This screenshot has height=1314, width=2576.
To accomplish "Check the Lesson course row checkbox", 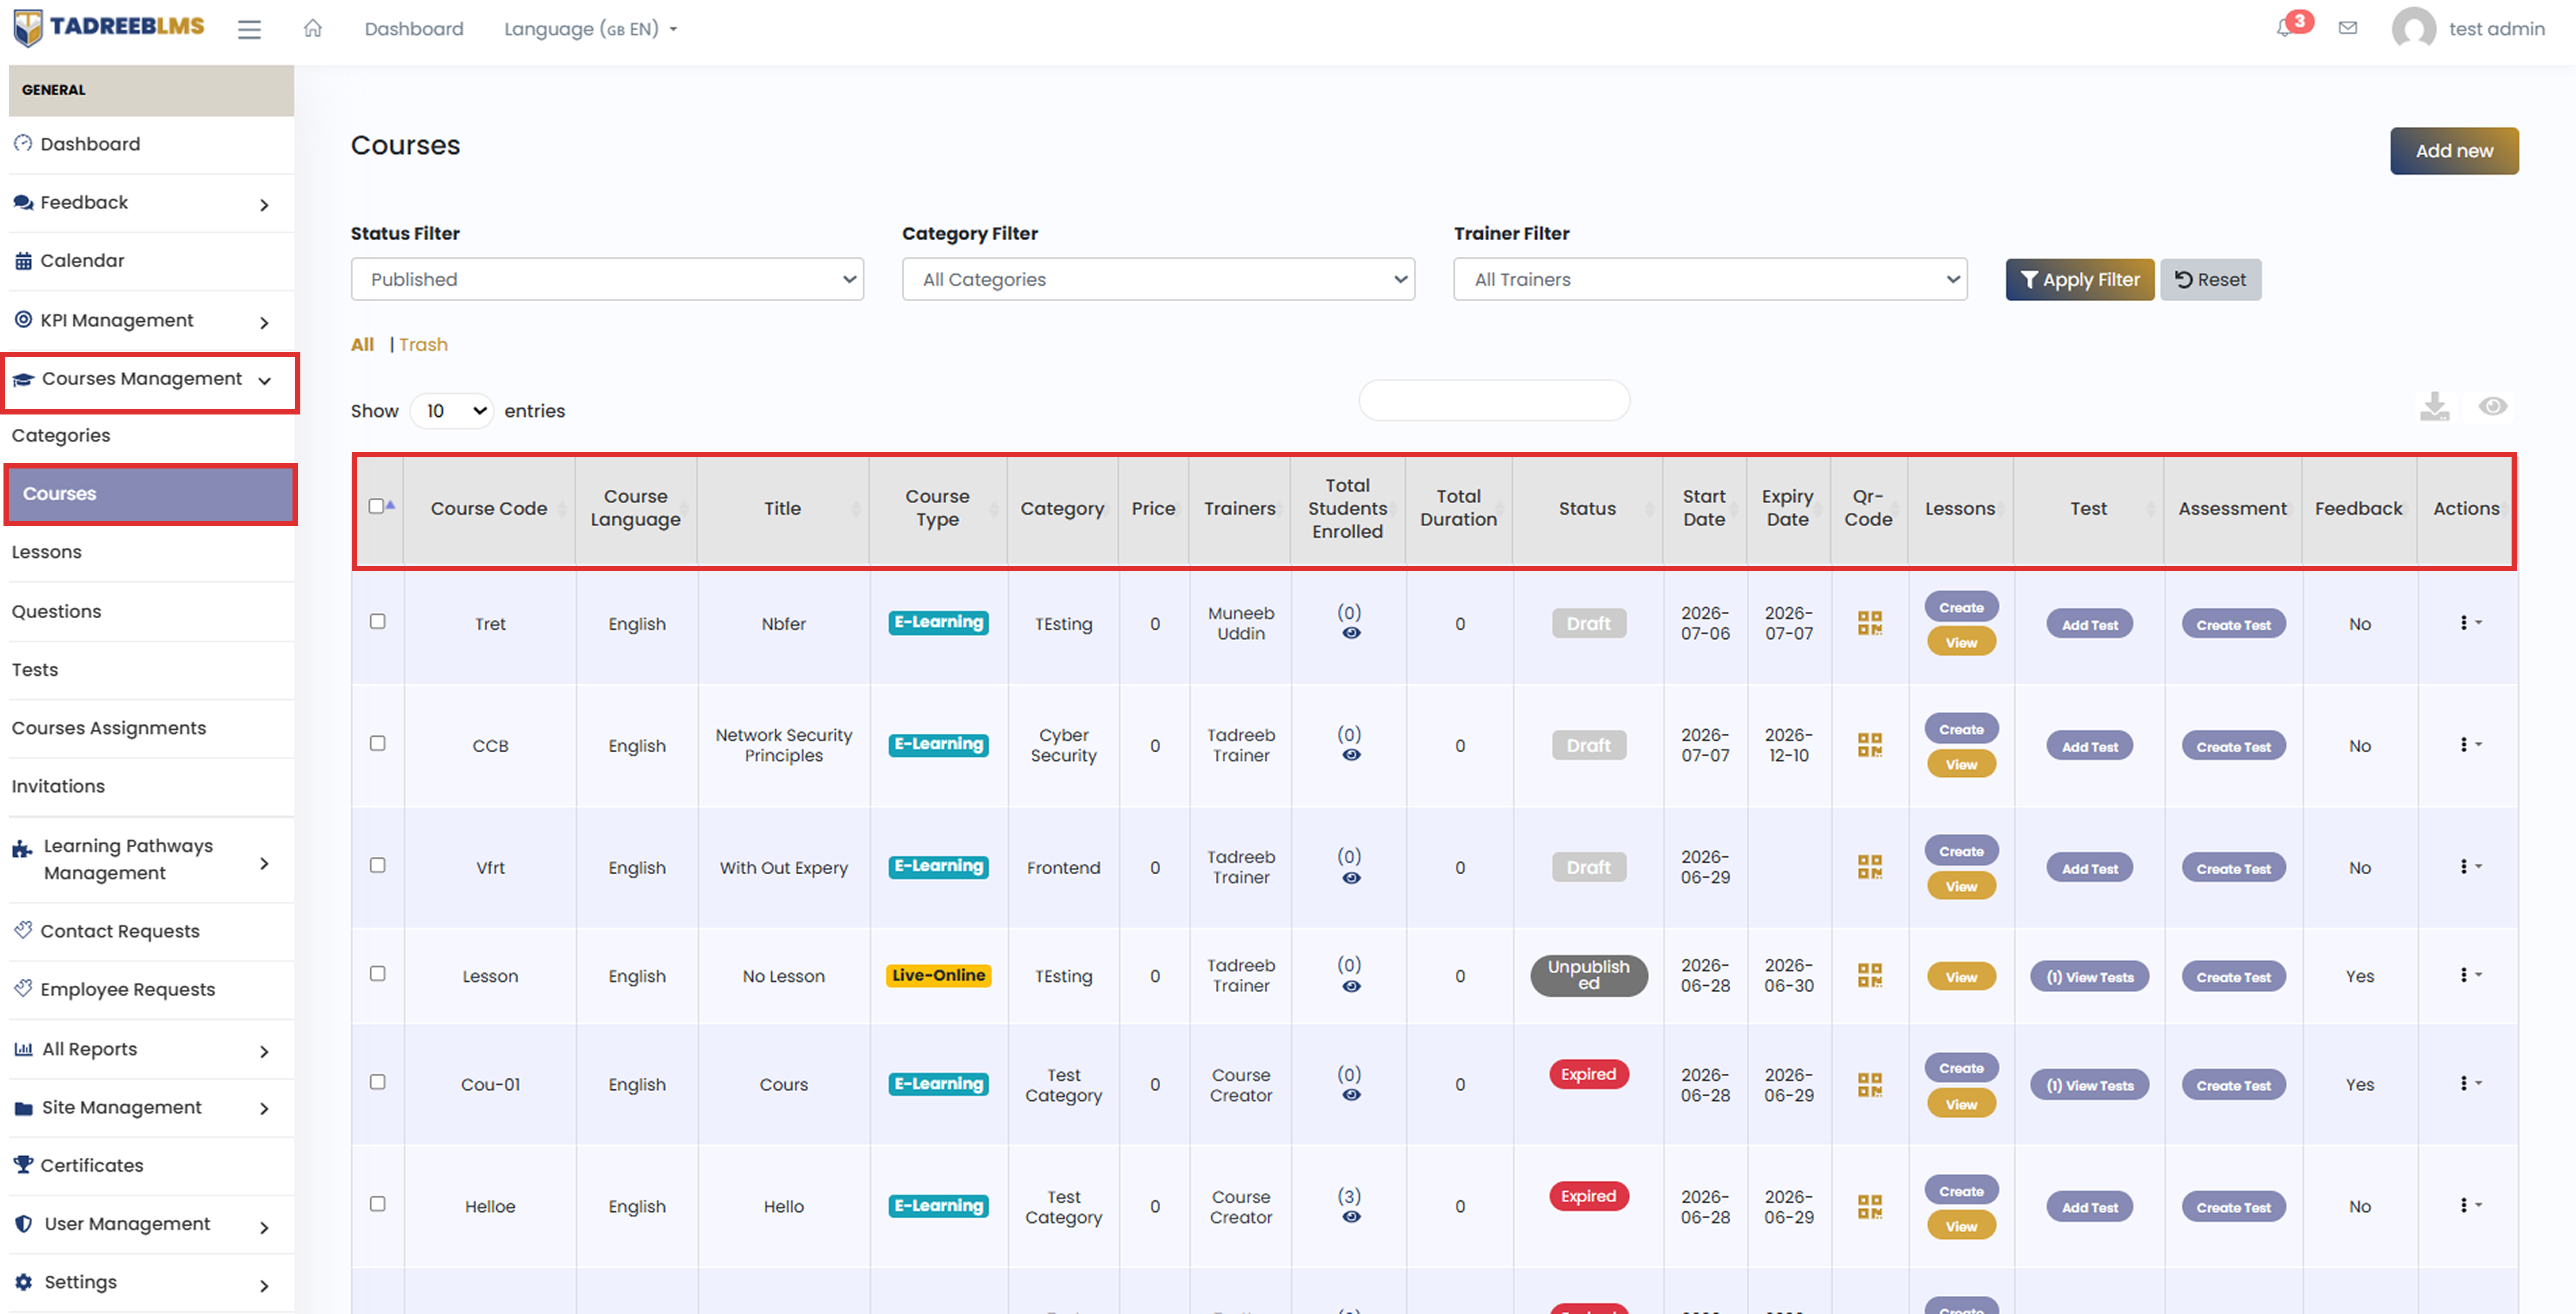I will [377, 973].
